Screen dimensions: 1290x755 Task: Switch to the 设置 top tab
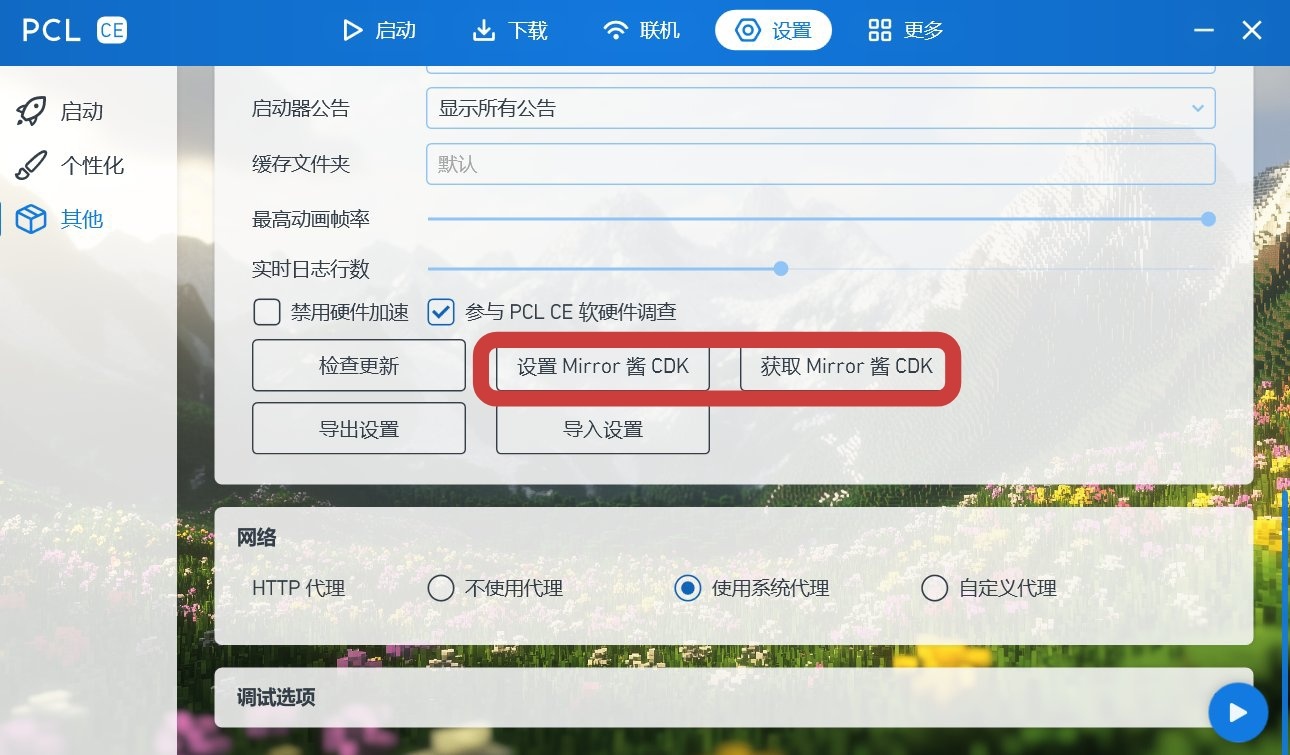[774, 30]
